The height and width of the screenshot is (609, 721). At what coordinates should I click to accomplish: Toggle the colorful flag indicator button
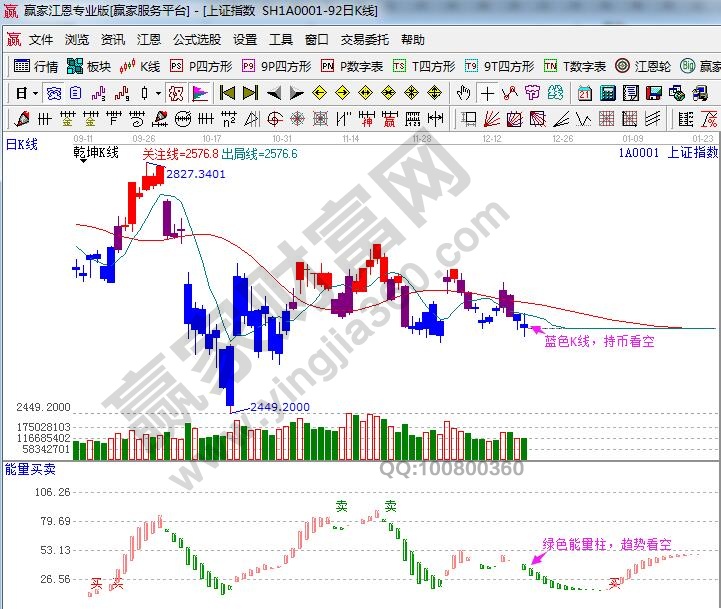click(199, 93)
